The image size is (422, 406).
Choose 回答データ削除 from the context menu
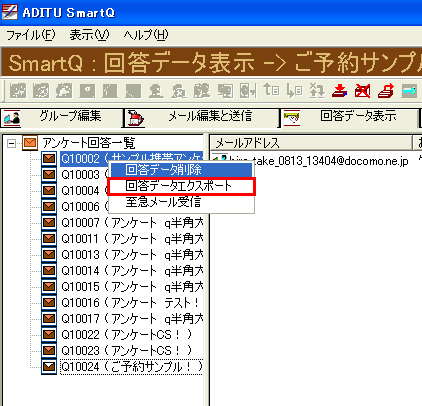click(181, 170)
